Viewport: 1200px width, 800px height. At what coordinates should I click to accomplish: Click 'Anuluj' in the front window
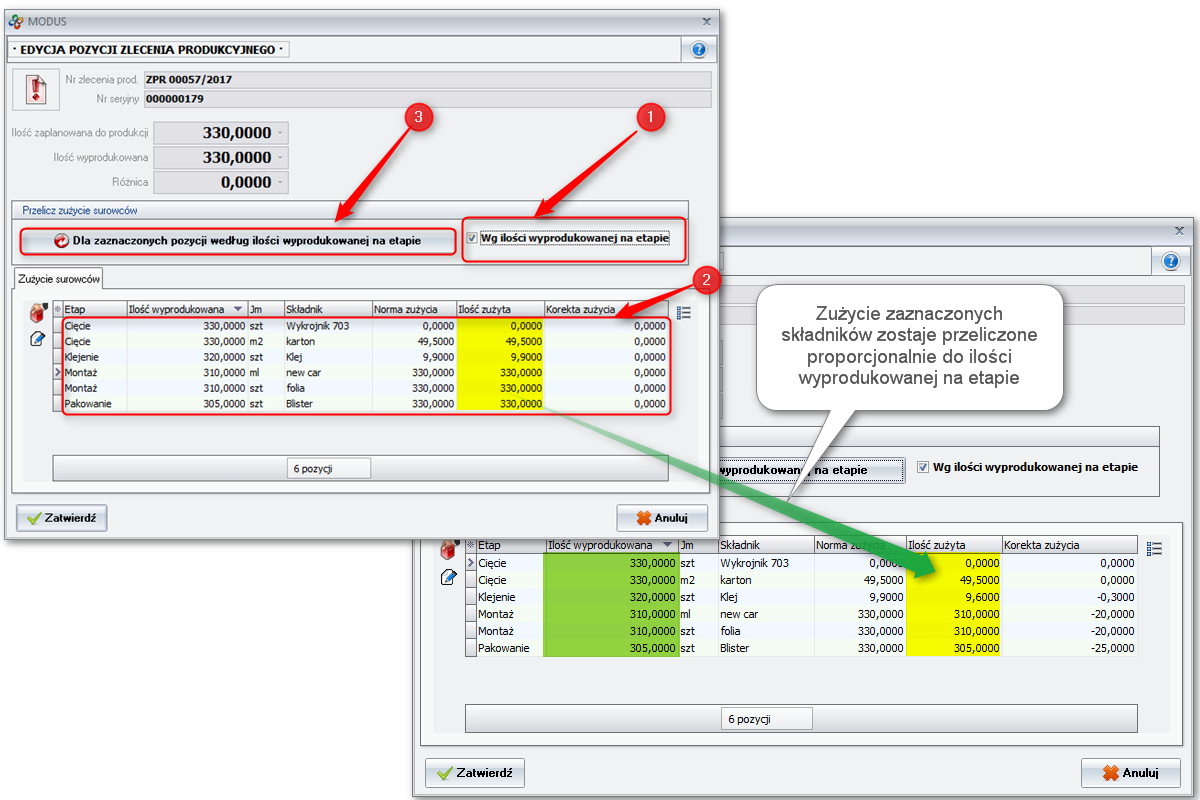click(662, 518)
